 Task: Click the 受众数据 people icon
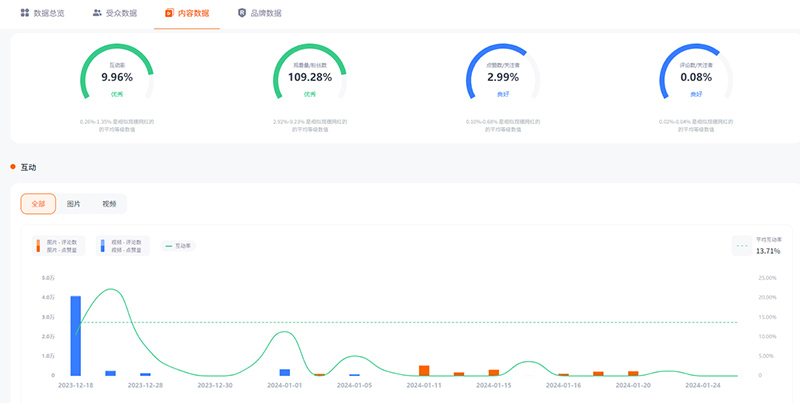tap(96, 13)
